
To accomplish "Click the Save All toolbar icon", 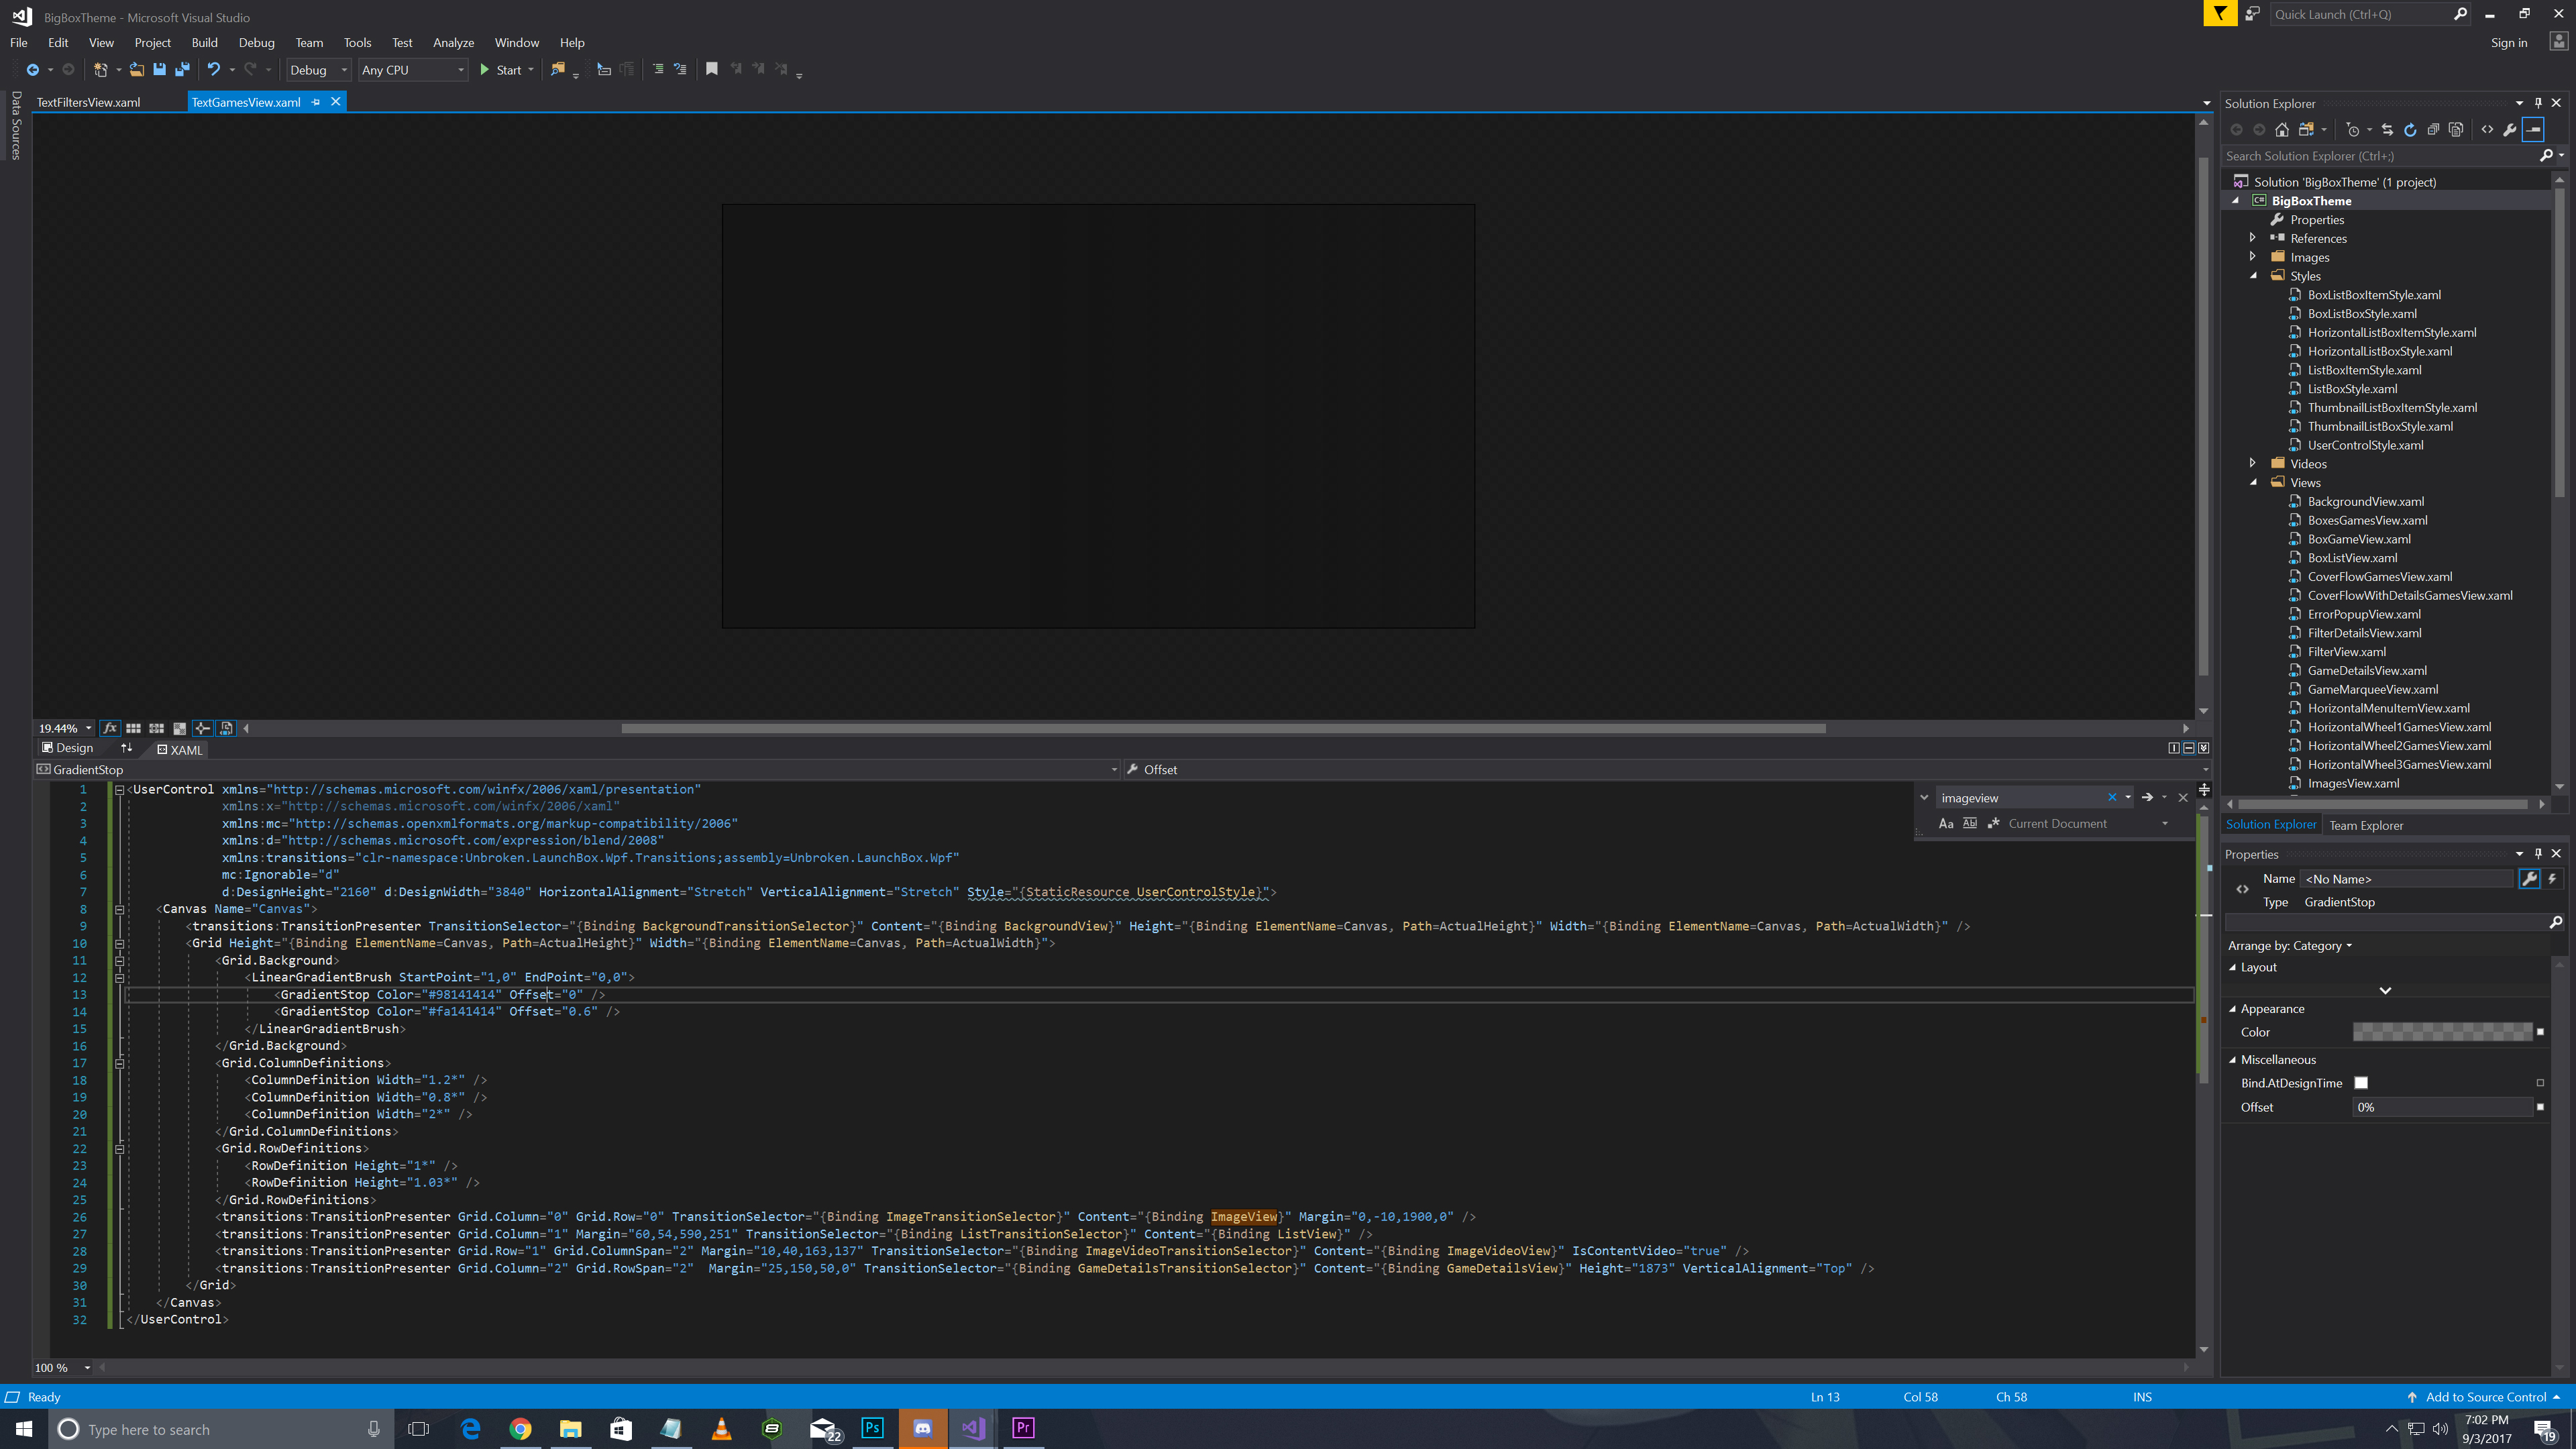I will [x=182, y=69].
